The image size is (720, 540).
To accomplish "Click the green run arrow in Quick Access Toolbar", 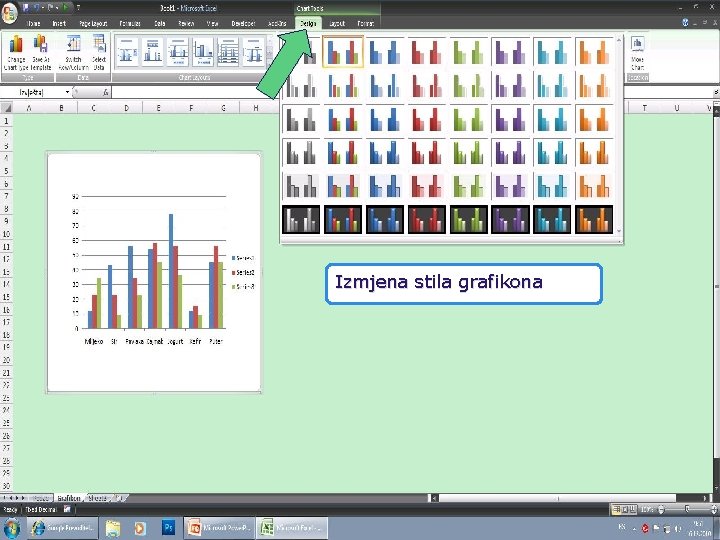I will 66,8.
